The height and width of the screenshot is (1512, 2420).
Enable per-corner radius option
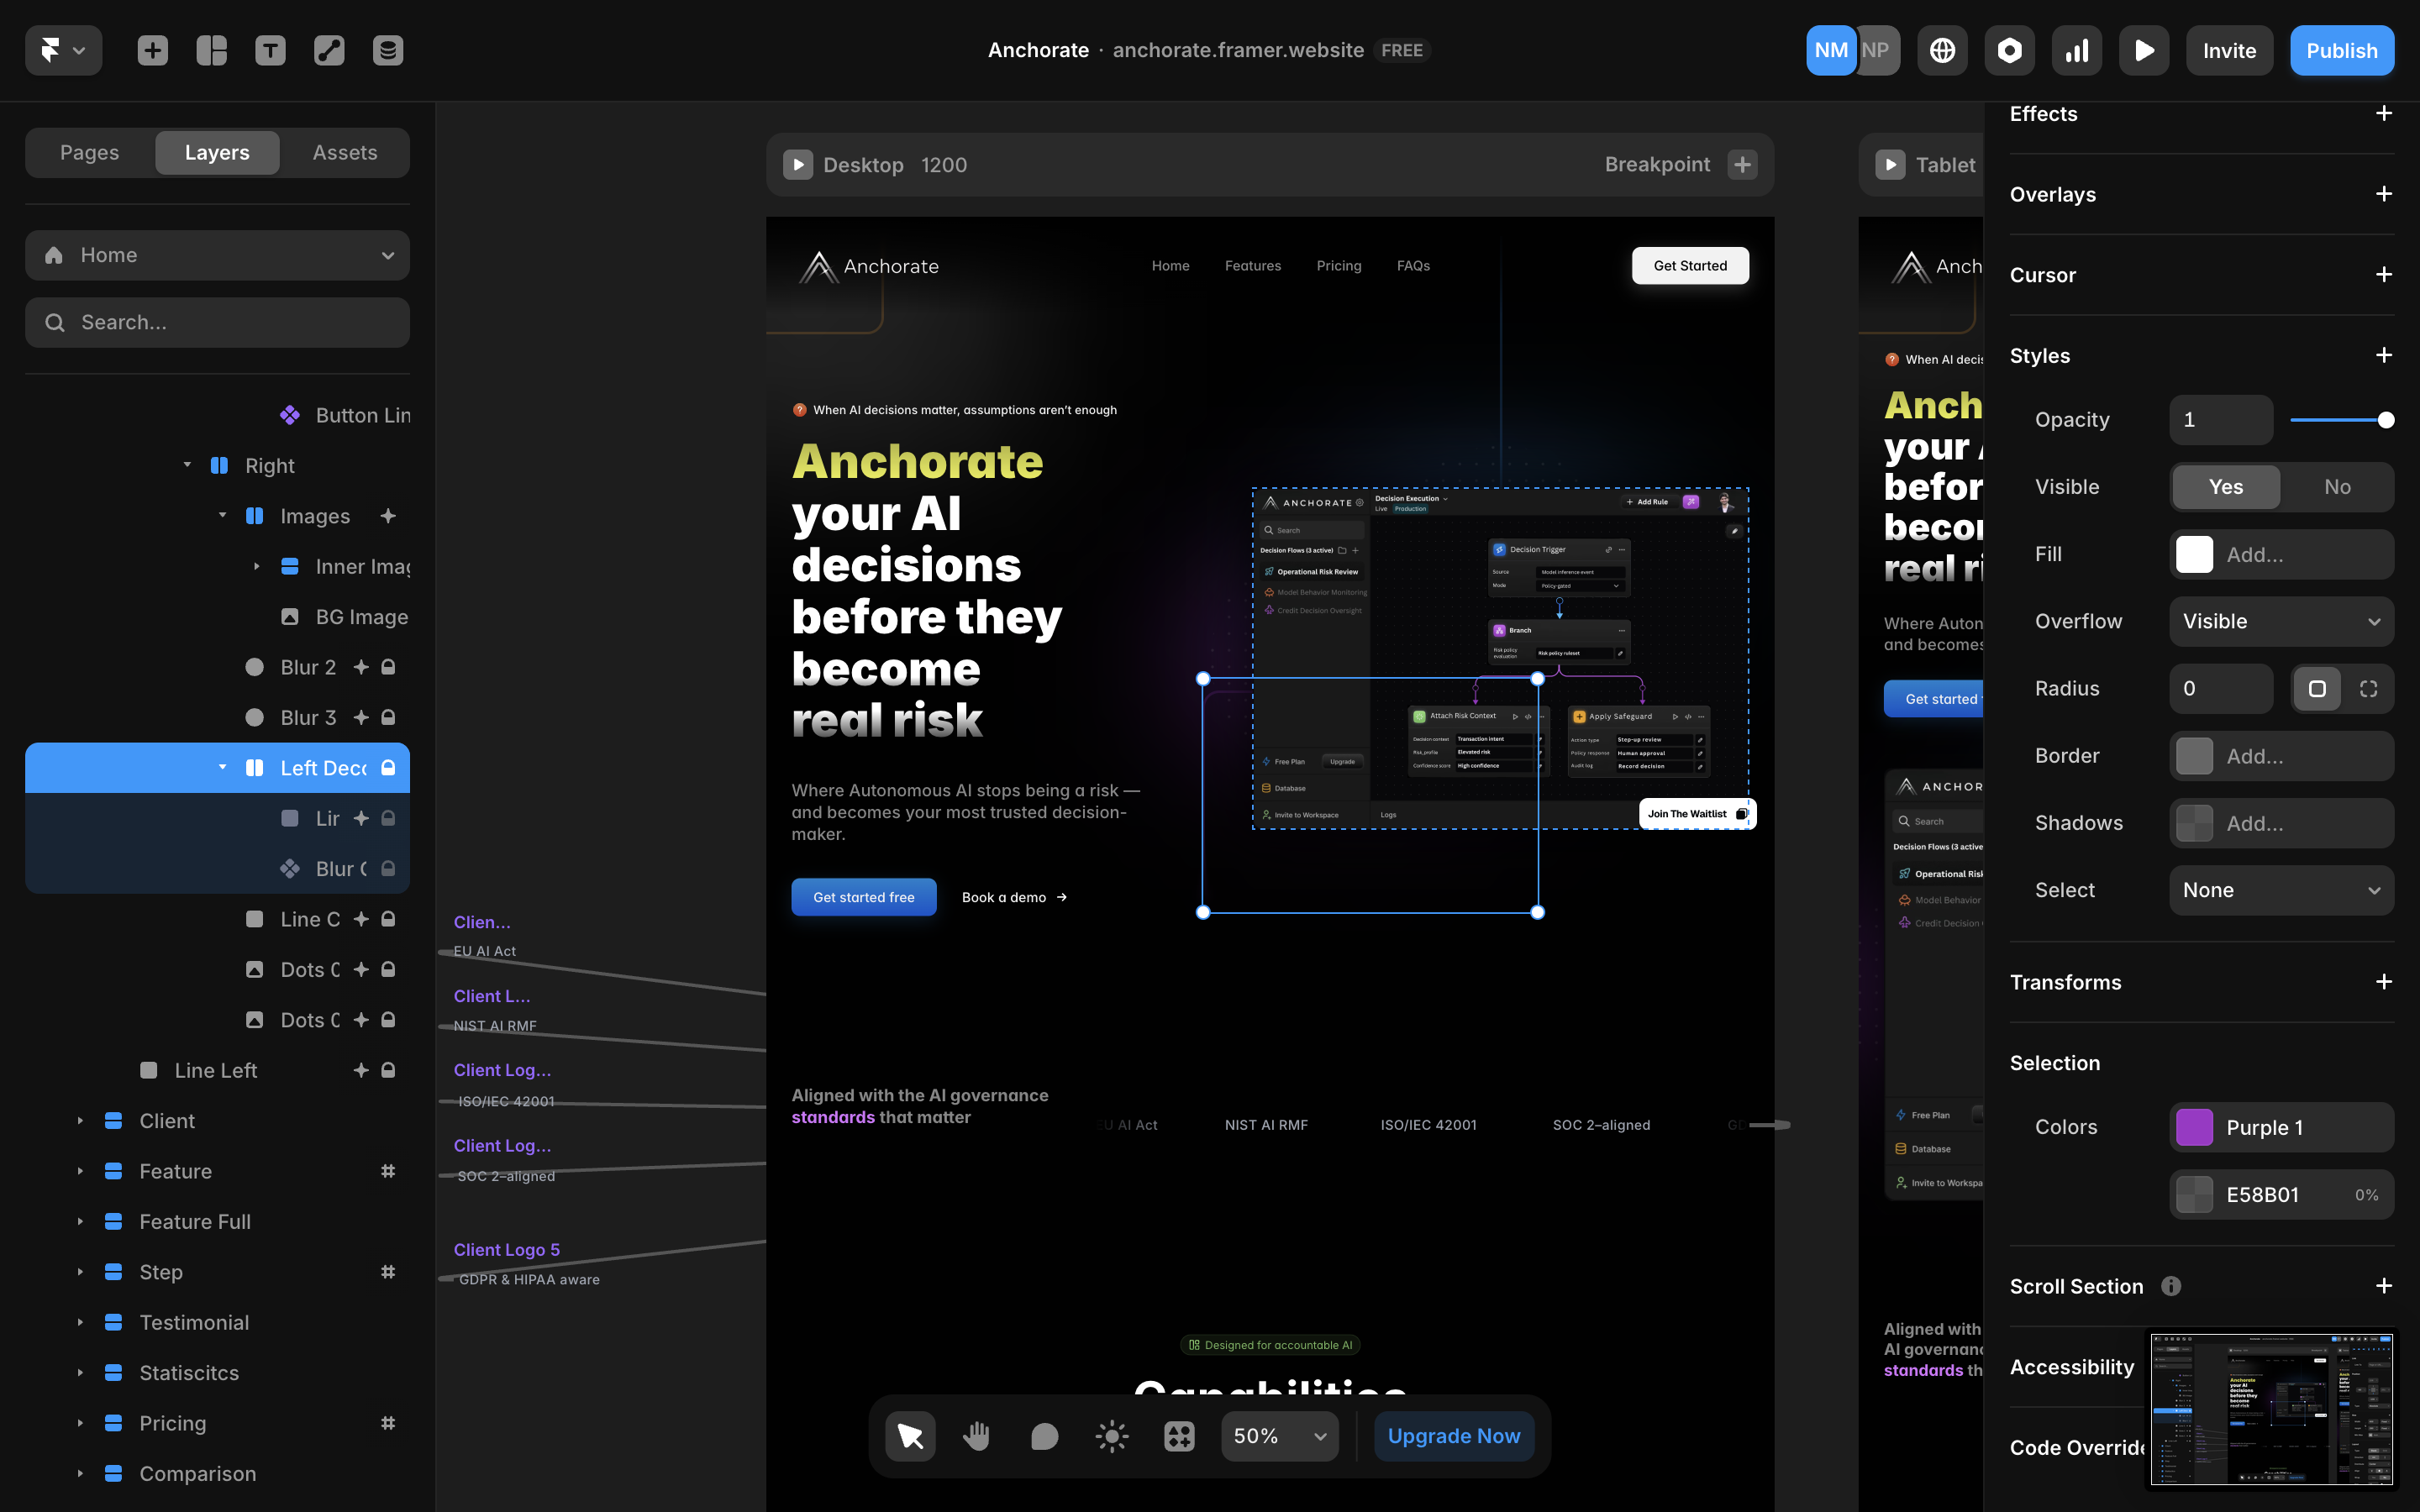pyautogui.click(x=2368, y=689)
